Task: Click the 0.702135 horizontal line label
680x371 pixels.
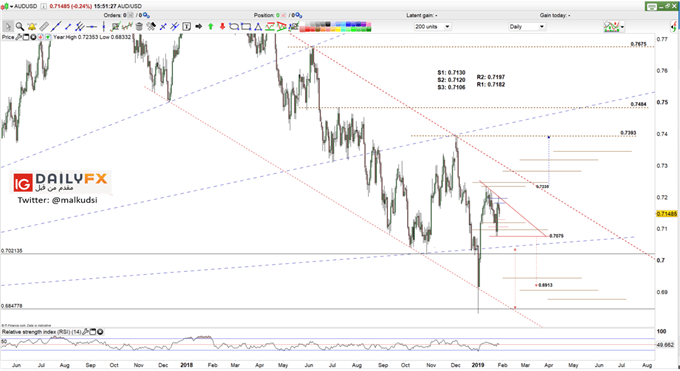Action: (x=12, y=251)
